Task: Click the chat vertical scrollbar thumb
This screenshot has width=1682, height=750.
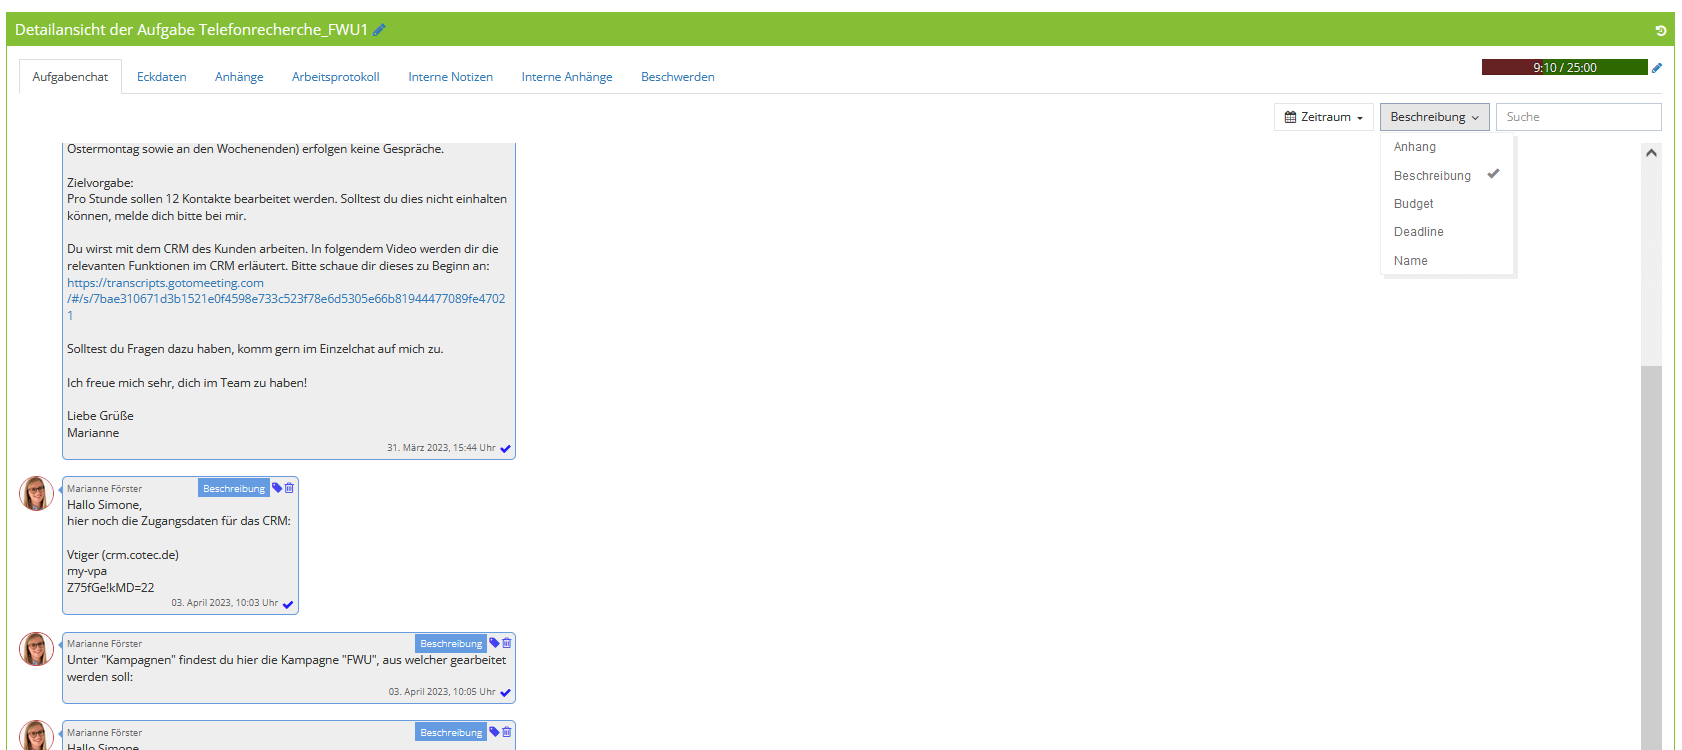Action: (1651, 557)
